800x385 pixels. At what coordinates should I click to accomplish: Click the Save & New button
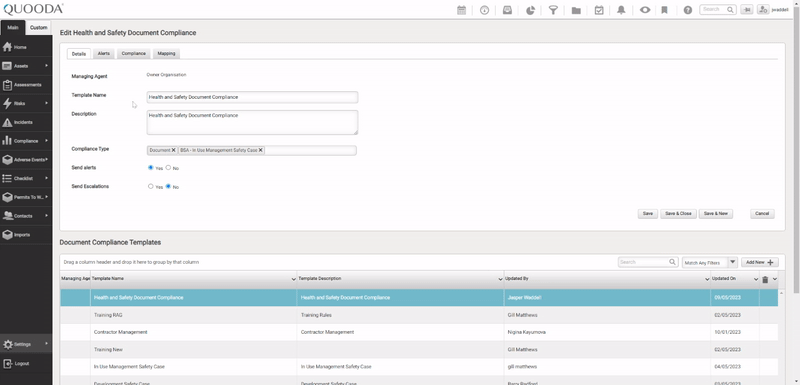pos(716,214)
